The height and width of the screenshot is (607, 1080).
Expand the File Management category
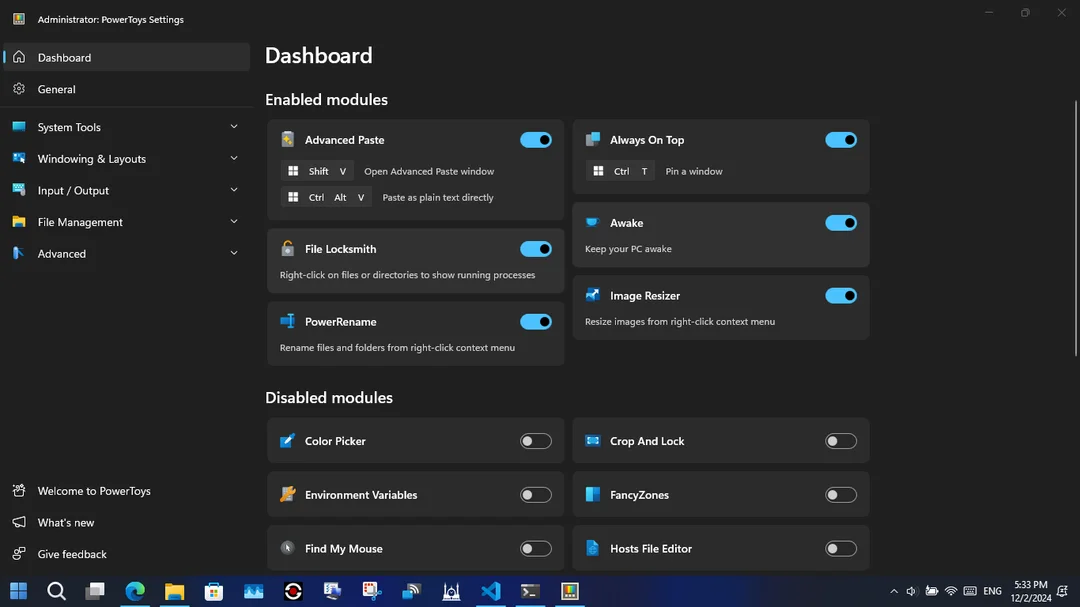(125, 222)
